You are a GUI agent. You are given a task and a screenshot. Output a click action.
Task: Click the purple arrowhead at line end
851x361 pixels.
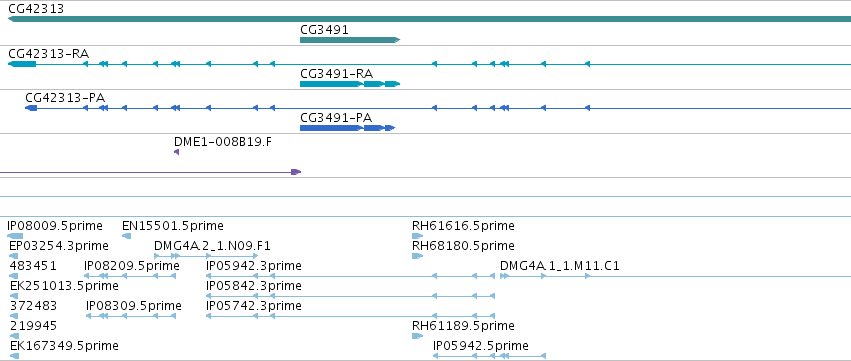296,172
